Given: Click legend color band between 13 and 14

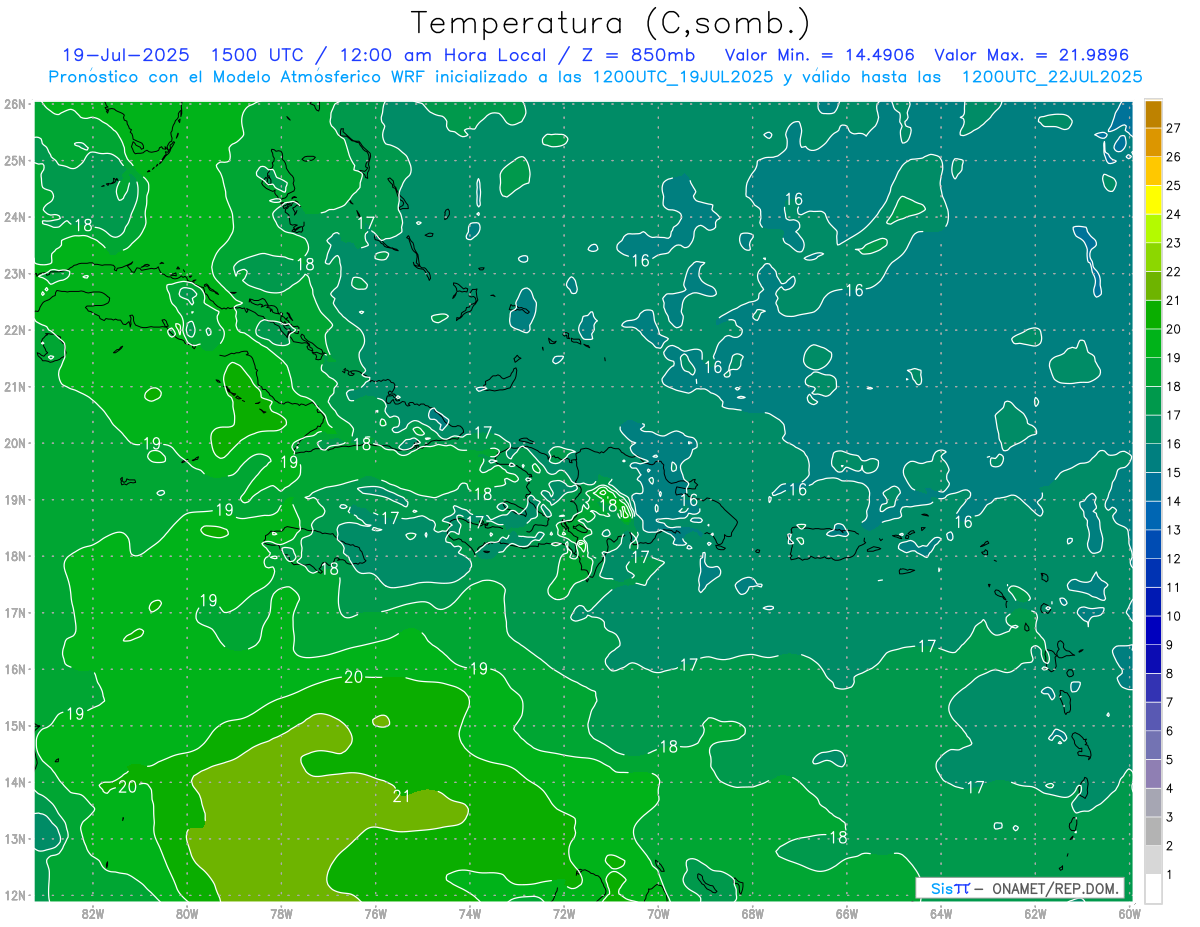Looking at the screenshot, I should [1153, 515].
